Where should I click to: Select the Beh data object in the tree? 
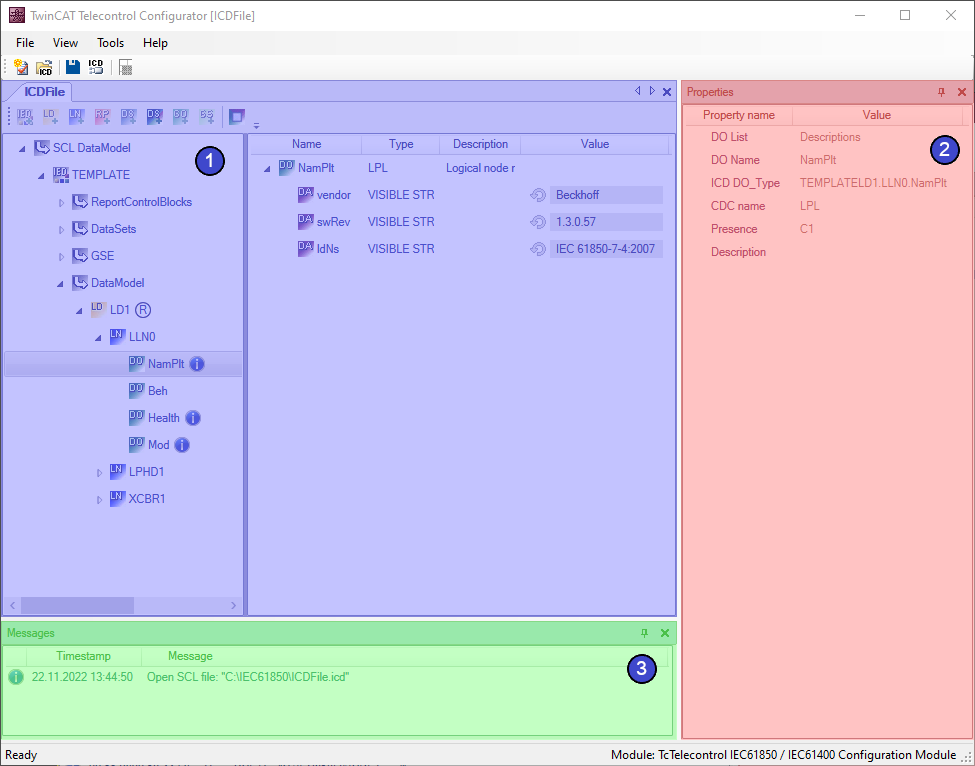(x=157, y=391)
